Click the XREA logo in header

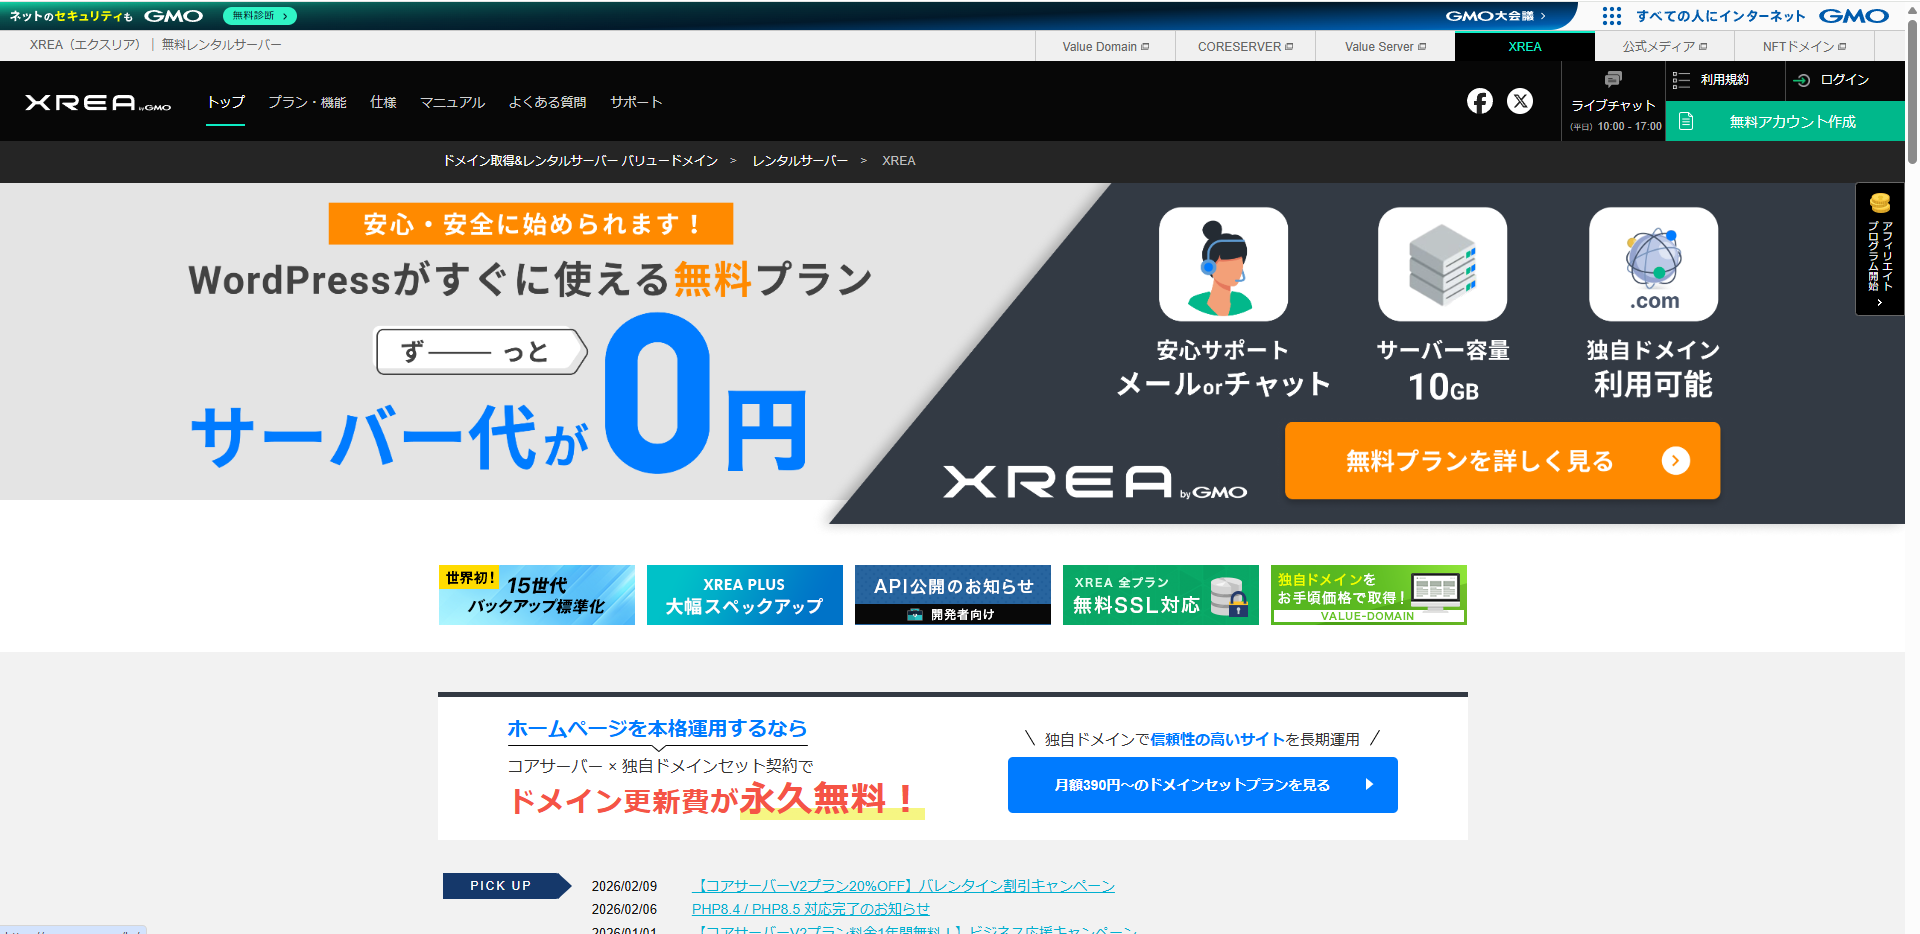pyautogui.click(x=98, y=102)
